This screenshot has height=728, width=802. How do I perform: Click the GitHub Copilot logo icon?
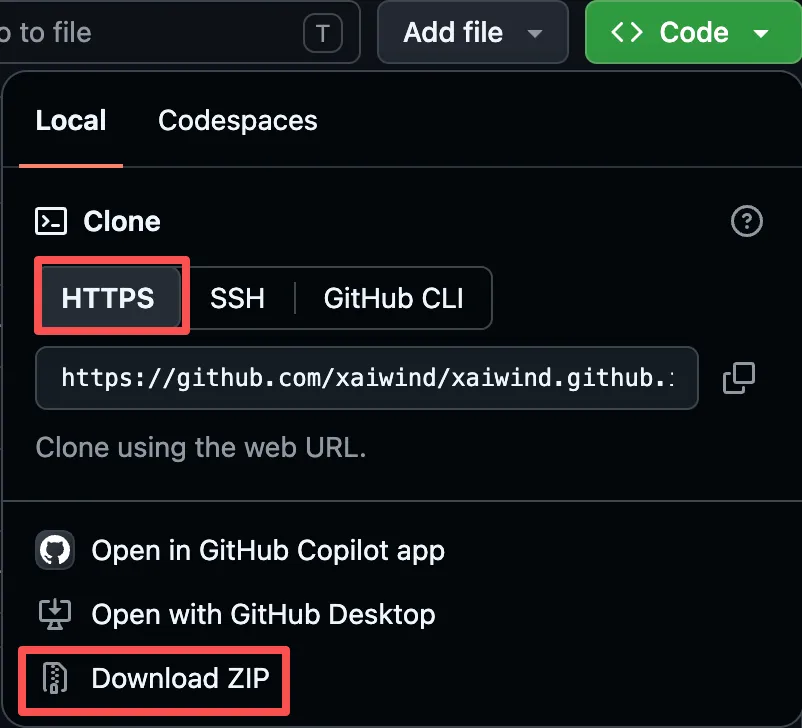coord(55,550)
